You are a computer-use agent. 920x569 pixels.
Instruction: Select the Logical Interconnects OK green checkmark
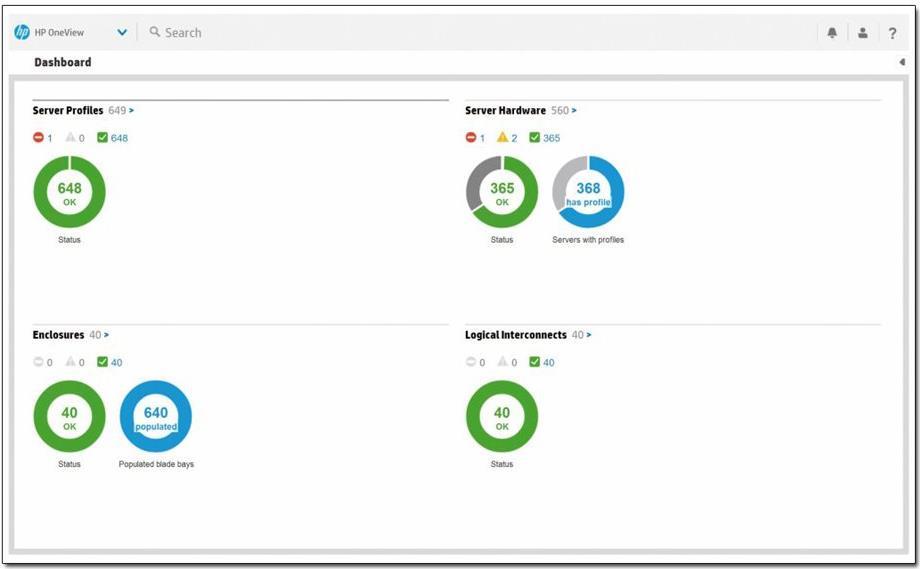(x=534, y=362)
